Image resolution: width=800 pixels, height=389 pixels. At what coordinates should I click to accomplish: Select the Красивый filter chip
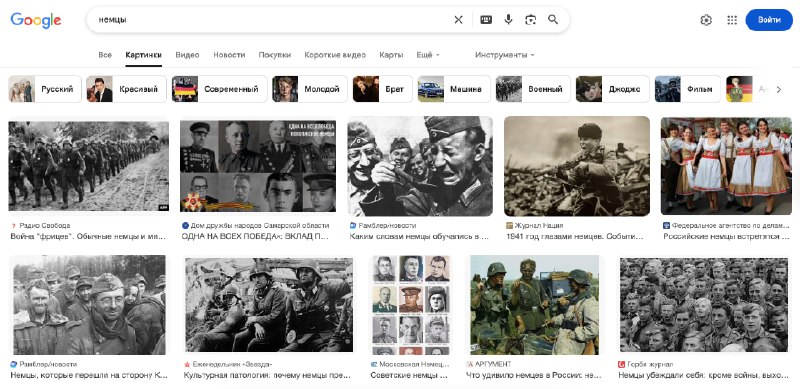(x=126, y=89)
